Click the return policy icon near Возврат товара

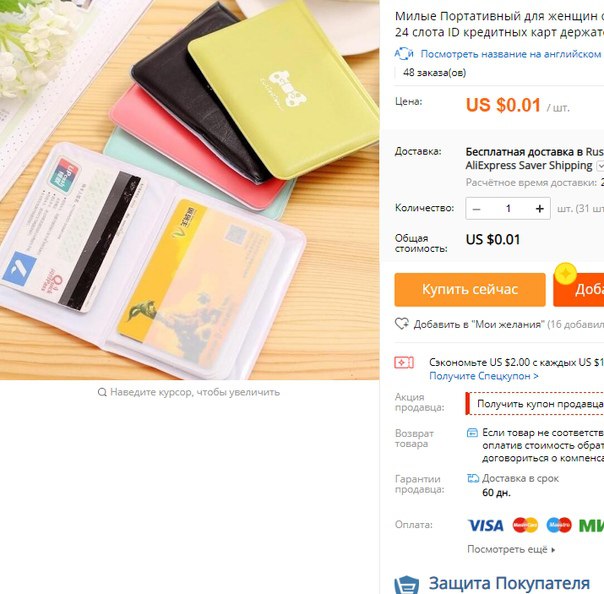click(x=472, y=433)
